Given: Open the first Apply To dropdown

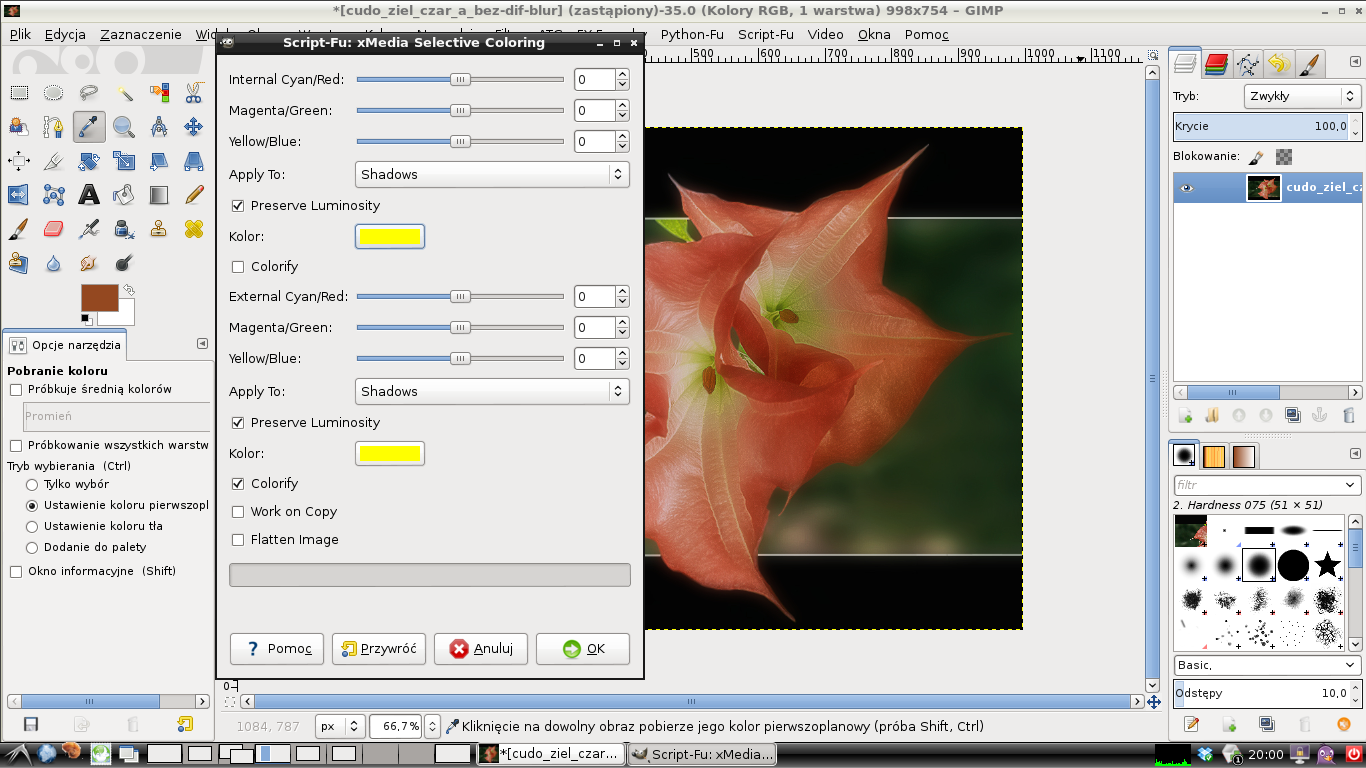Looking at the screenshot, I should click(x=492, y=174).
